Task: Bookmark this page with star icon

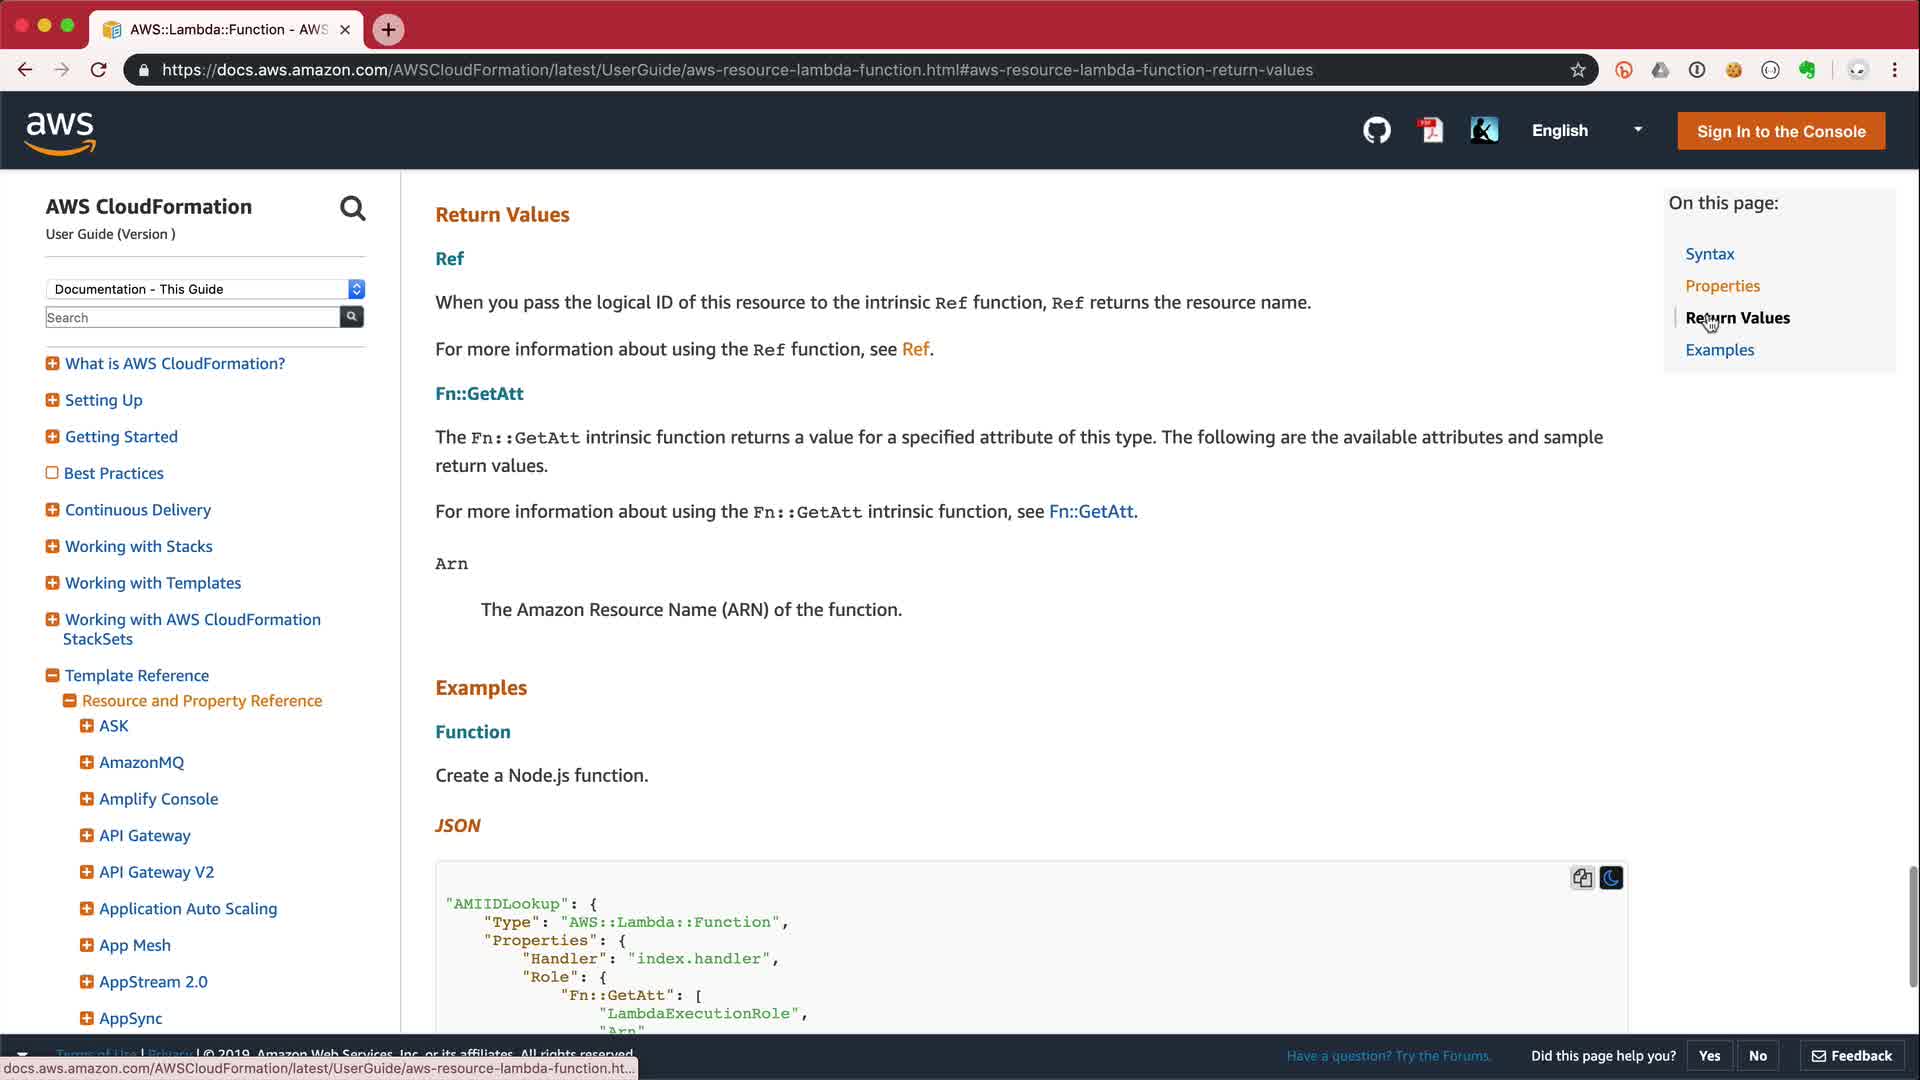Action: coord(1578,70)
